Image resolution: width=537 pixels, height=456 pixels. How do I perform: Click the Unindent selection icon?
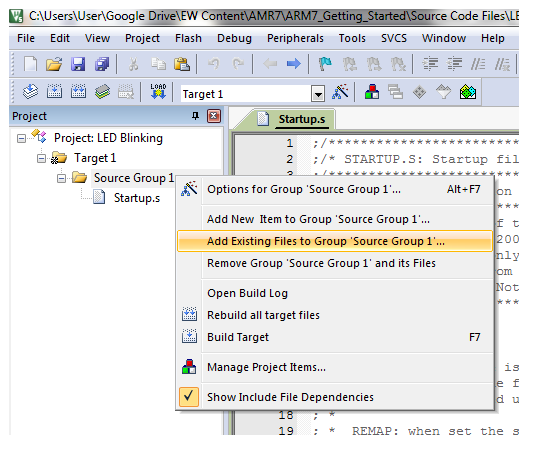[454, 64]
